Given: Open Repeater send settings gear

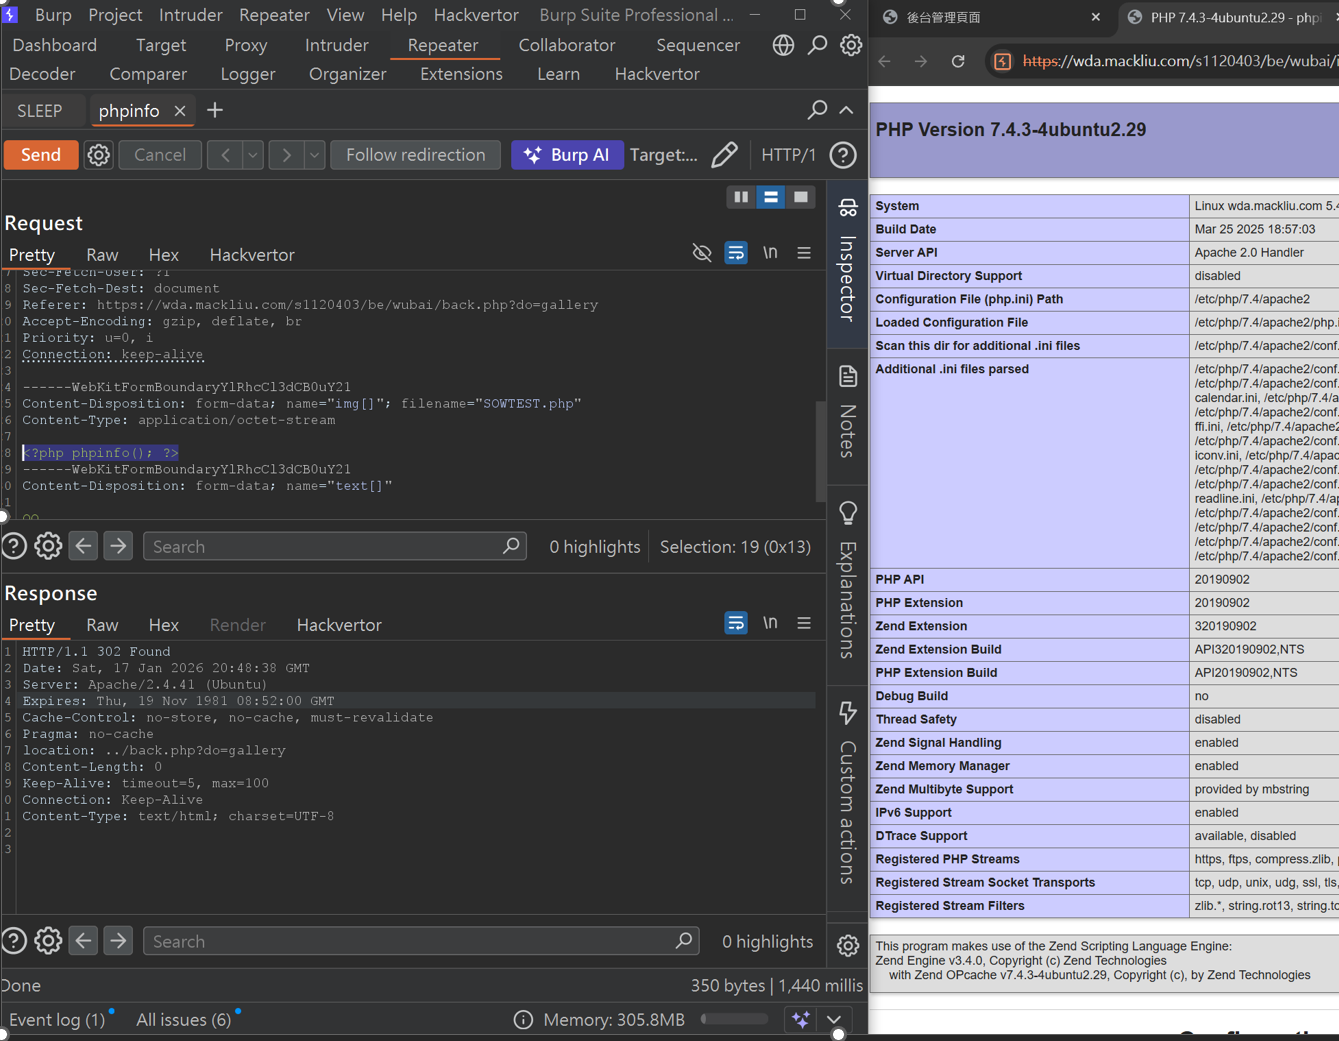Looking at the screenshot, I should [x=98, y=155].
